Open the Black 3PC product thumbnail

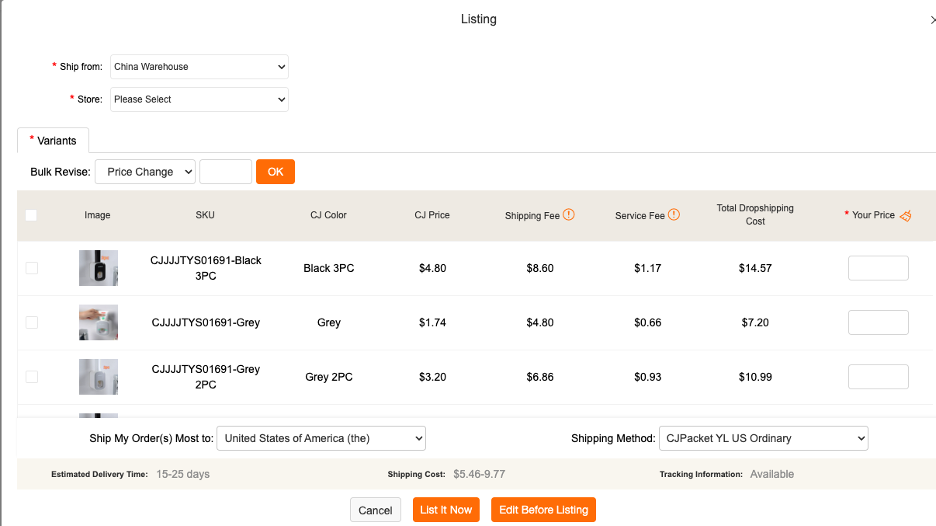click(x=98, y=268)
